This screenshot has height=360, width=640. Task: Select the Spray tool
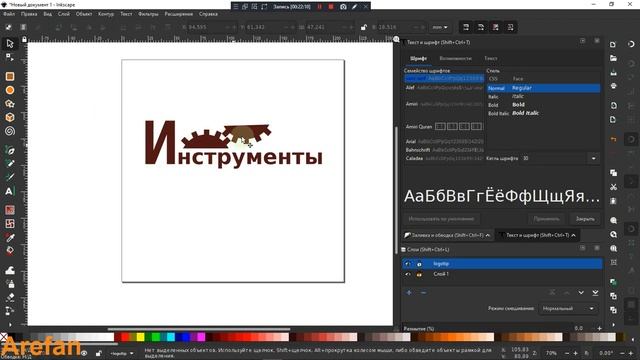pyautogui.click(x=10, y=283)
